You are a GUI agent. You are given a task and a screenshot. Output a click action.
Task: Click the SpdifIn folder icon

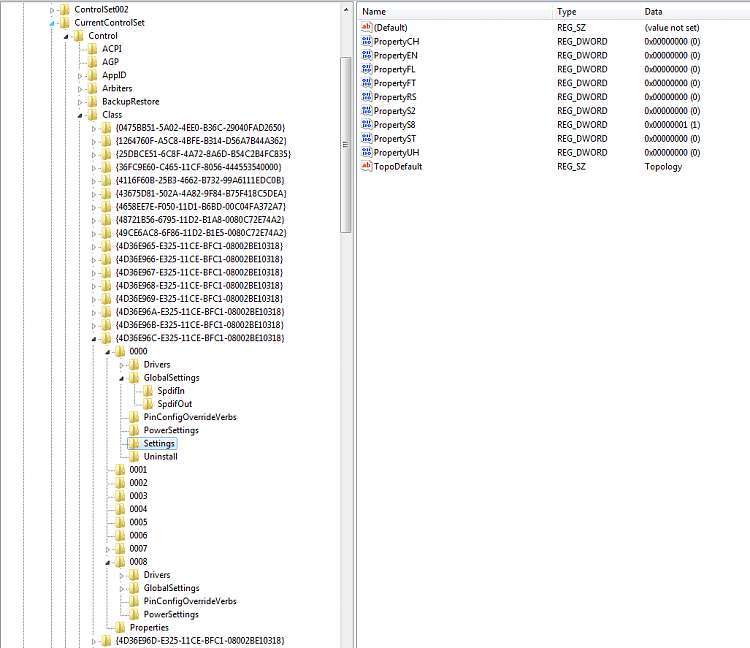[x=148, y=391]
